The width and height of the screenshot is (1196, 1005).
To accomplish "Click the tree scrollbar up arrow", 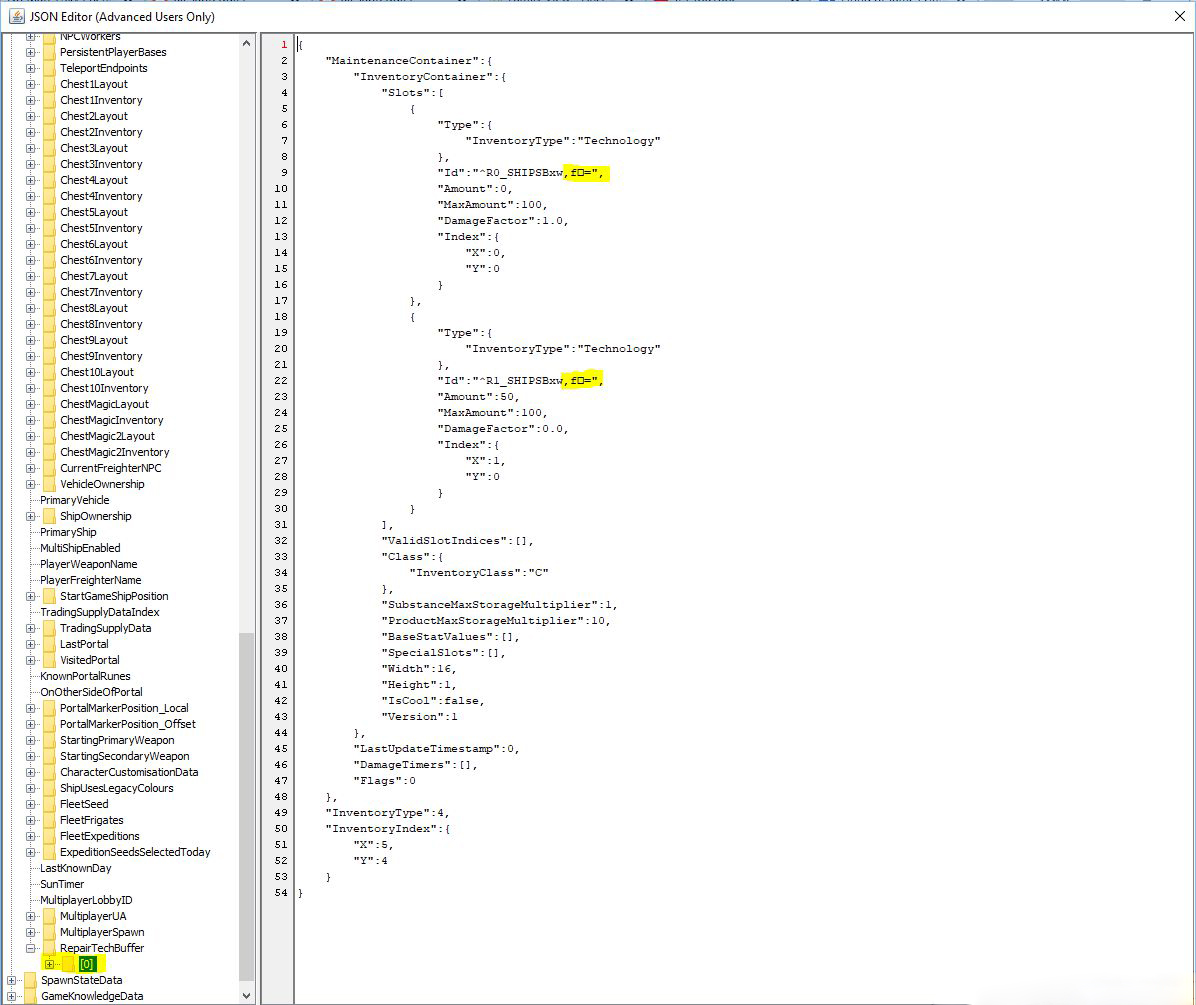I will pyautogui.click(x=247, y=43).
